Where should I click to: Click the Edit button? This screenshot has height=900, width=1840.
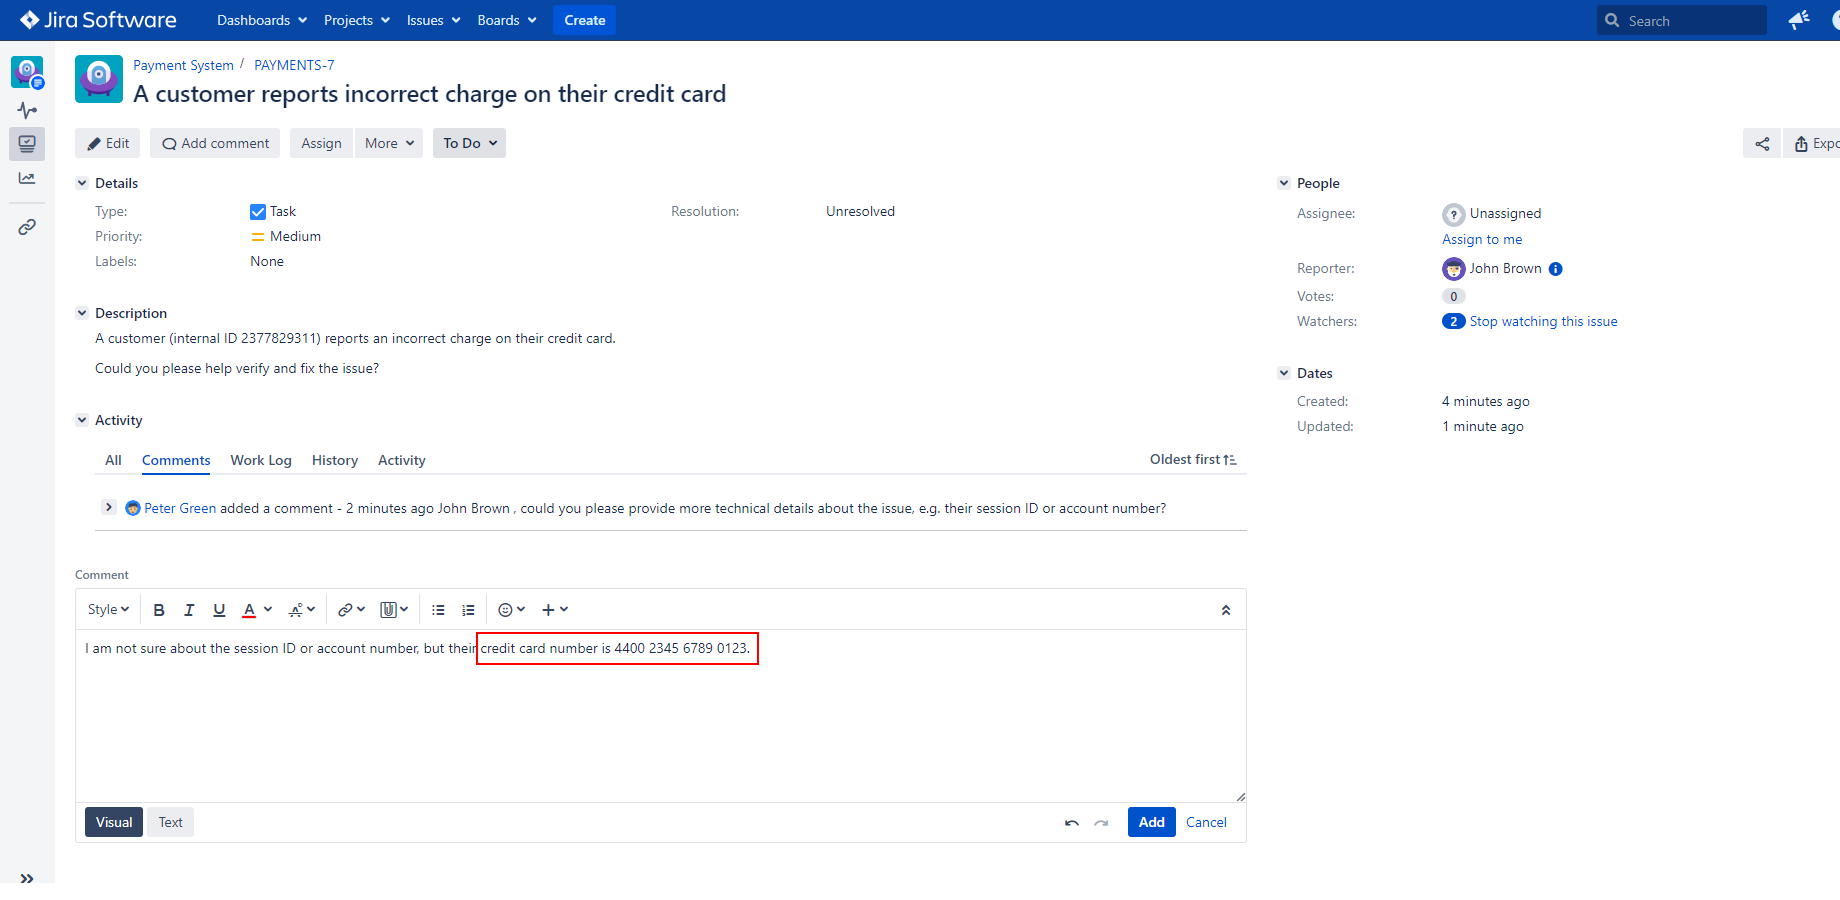pos(108,143)
